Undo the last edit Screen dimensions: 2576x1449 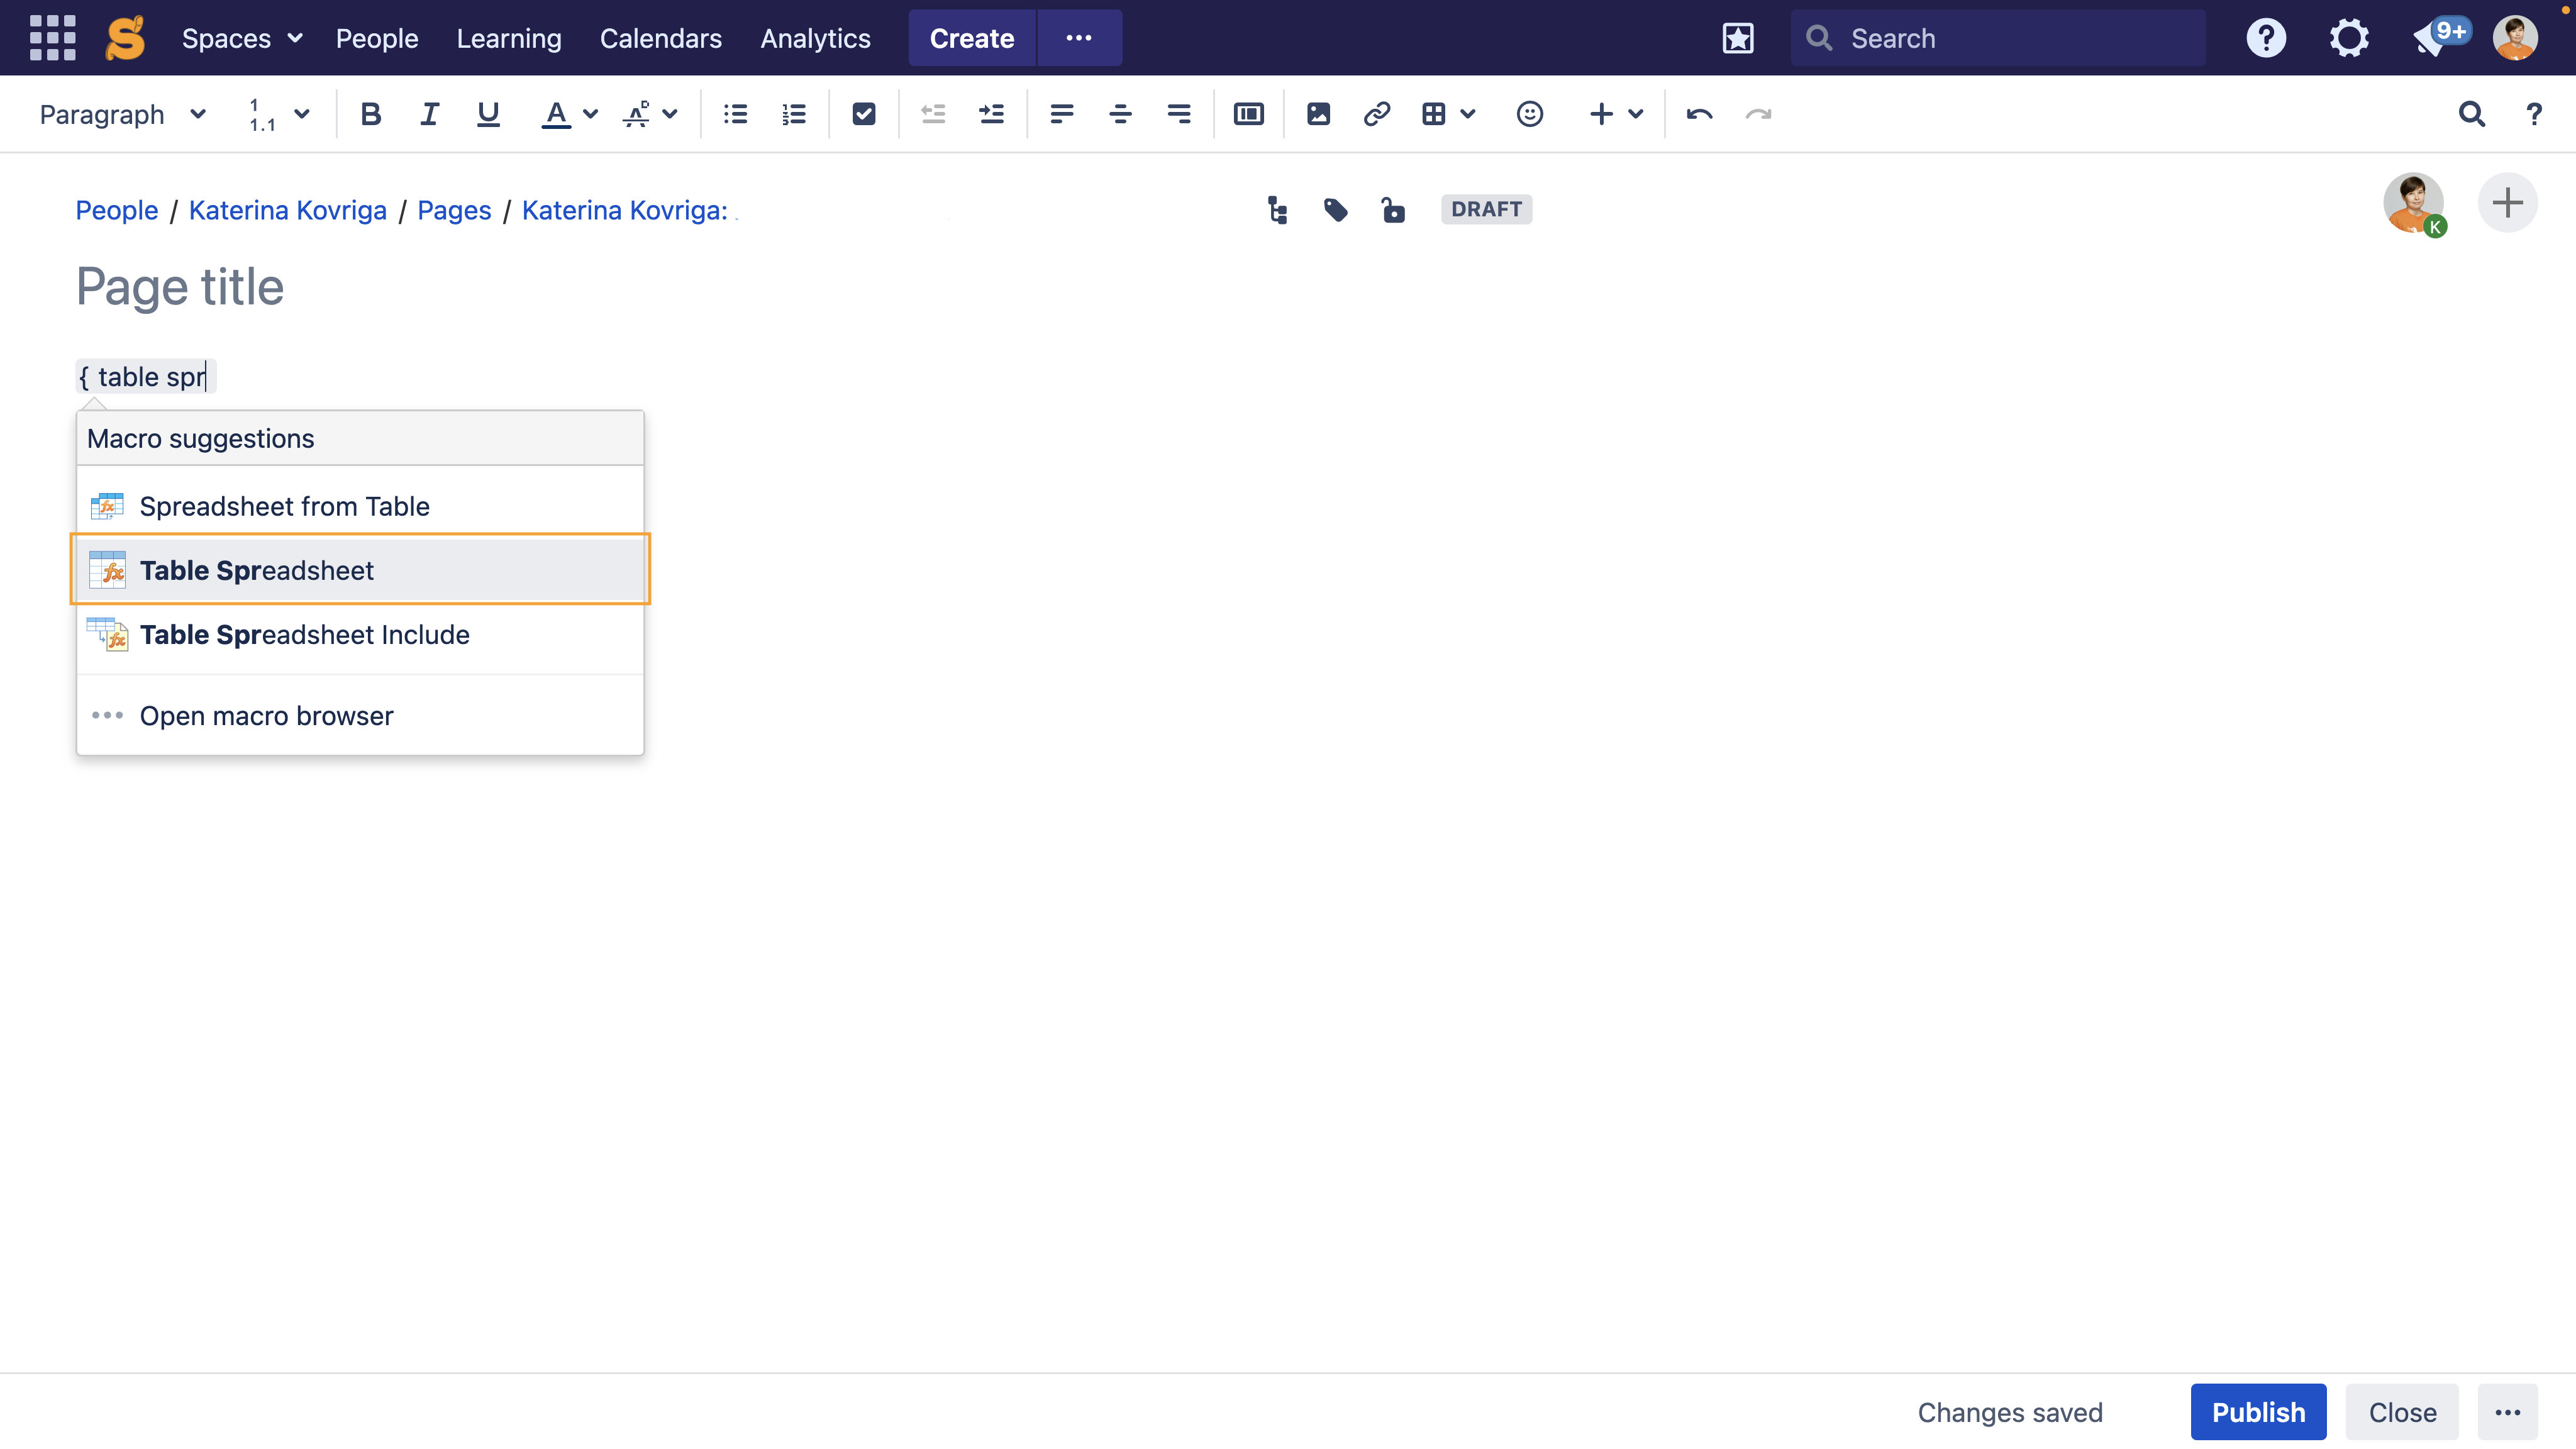1699,114
